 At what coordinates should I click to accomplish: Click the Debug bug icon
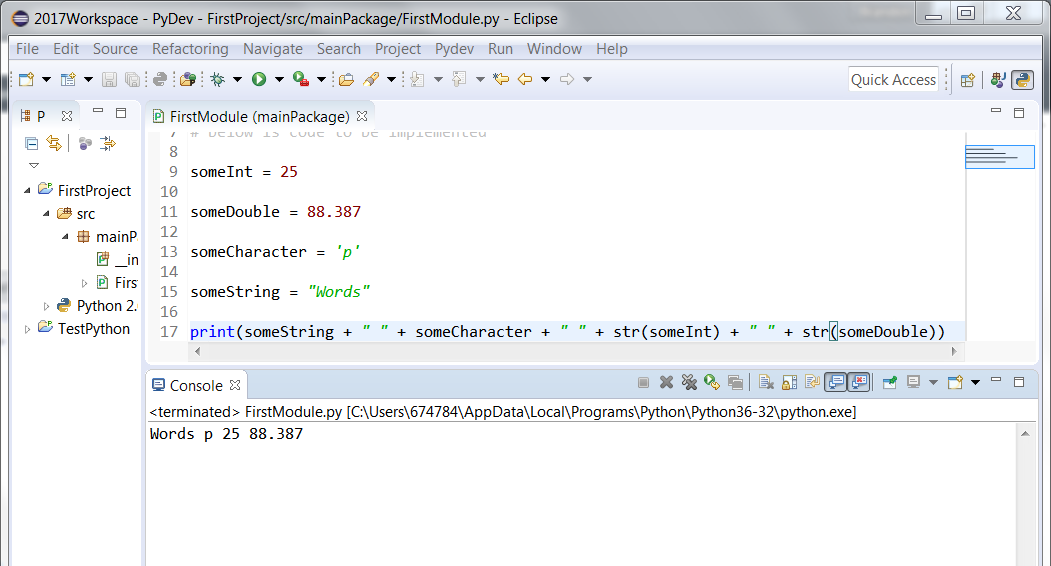click(x=217, y=79)
